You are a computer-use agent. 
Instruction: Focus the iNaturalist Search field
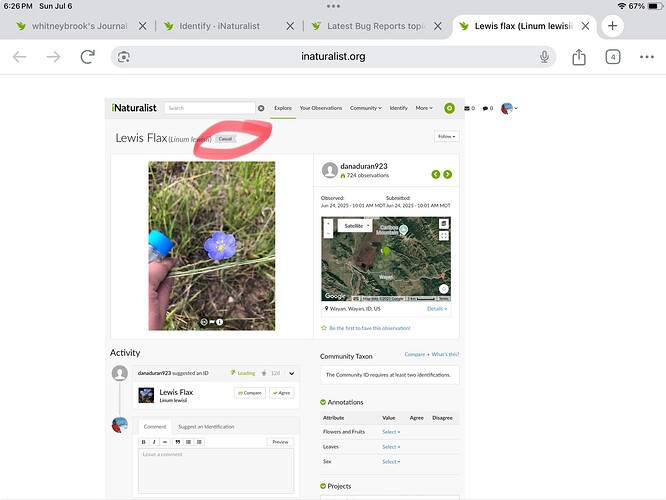click(x=210, y=108)
